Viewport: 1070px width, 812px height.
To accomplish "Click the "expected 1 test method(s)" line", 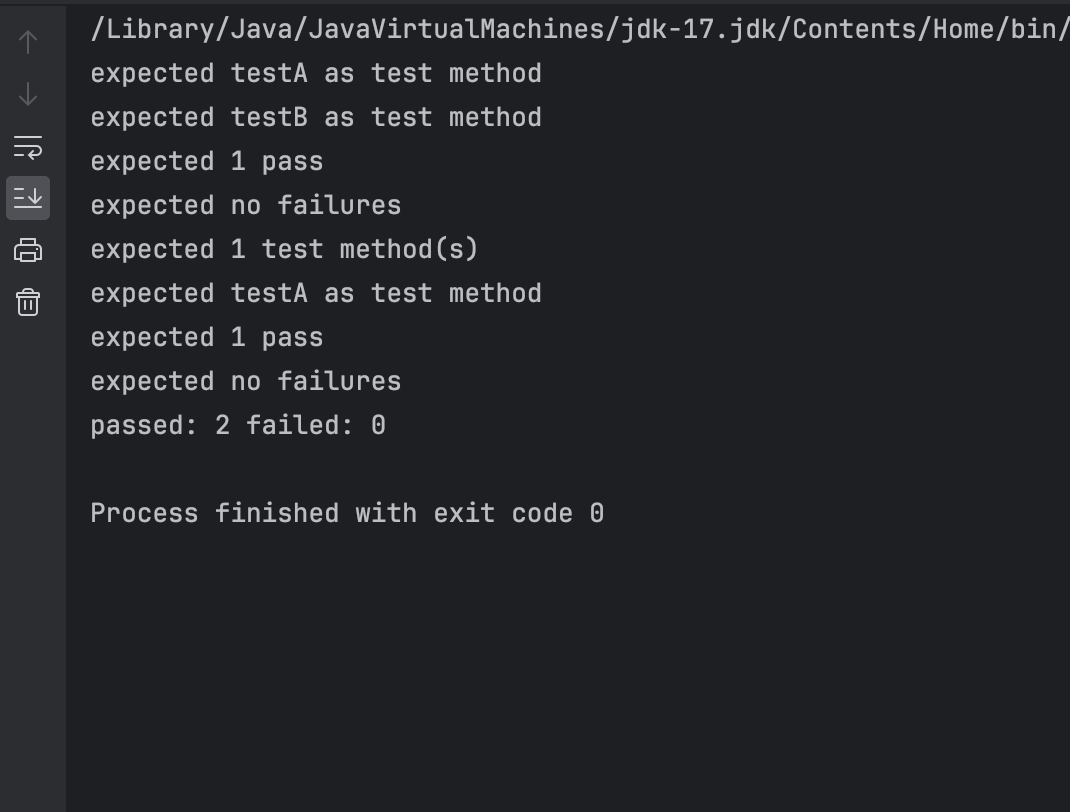I will click(x=285, y=250).
